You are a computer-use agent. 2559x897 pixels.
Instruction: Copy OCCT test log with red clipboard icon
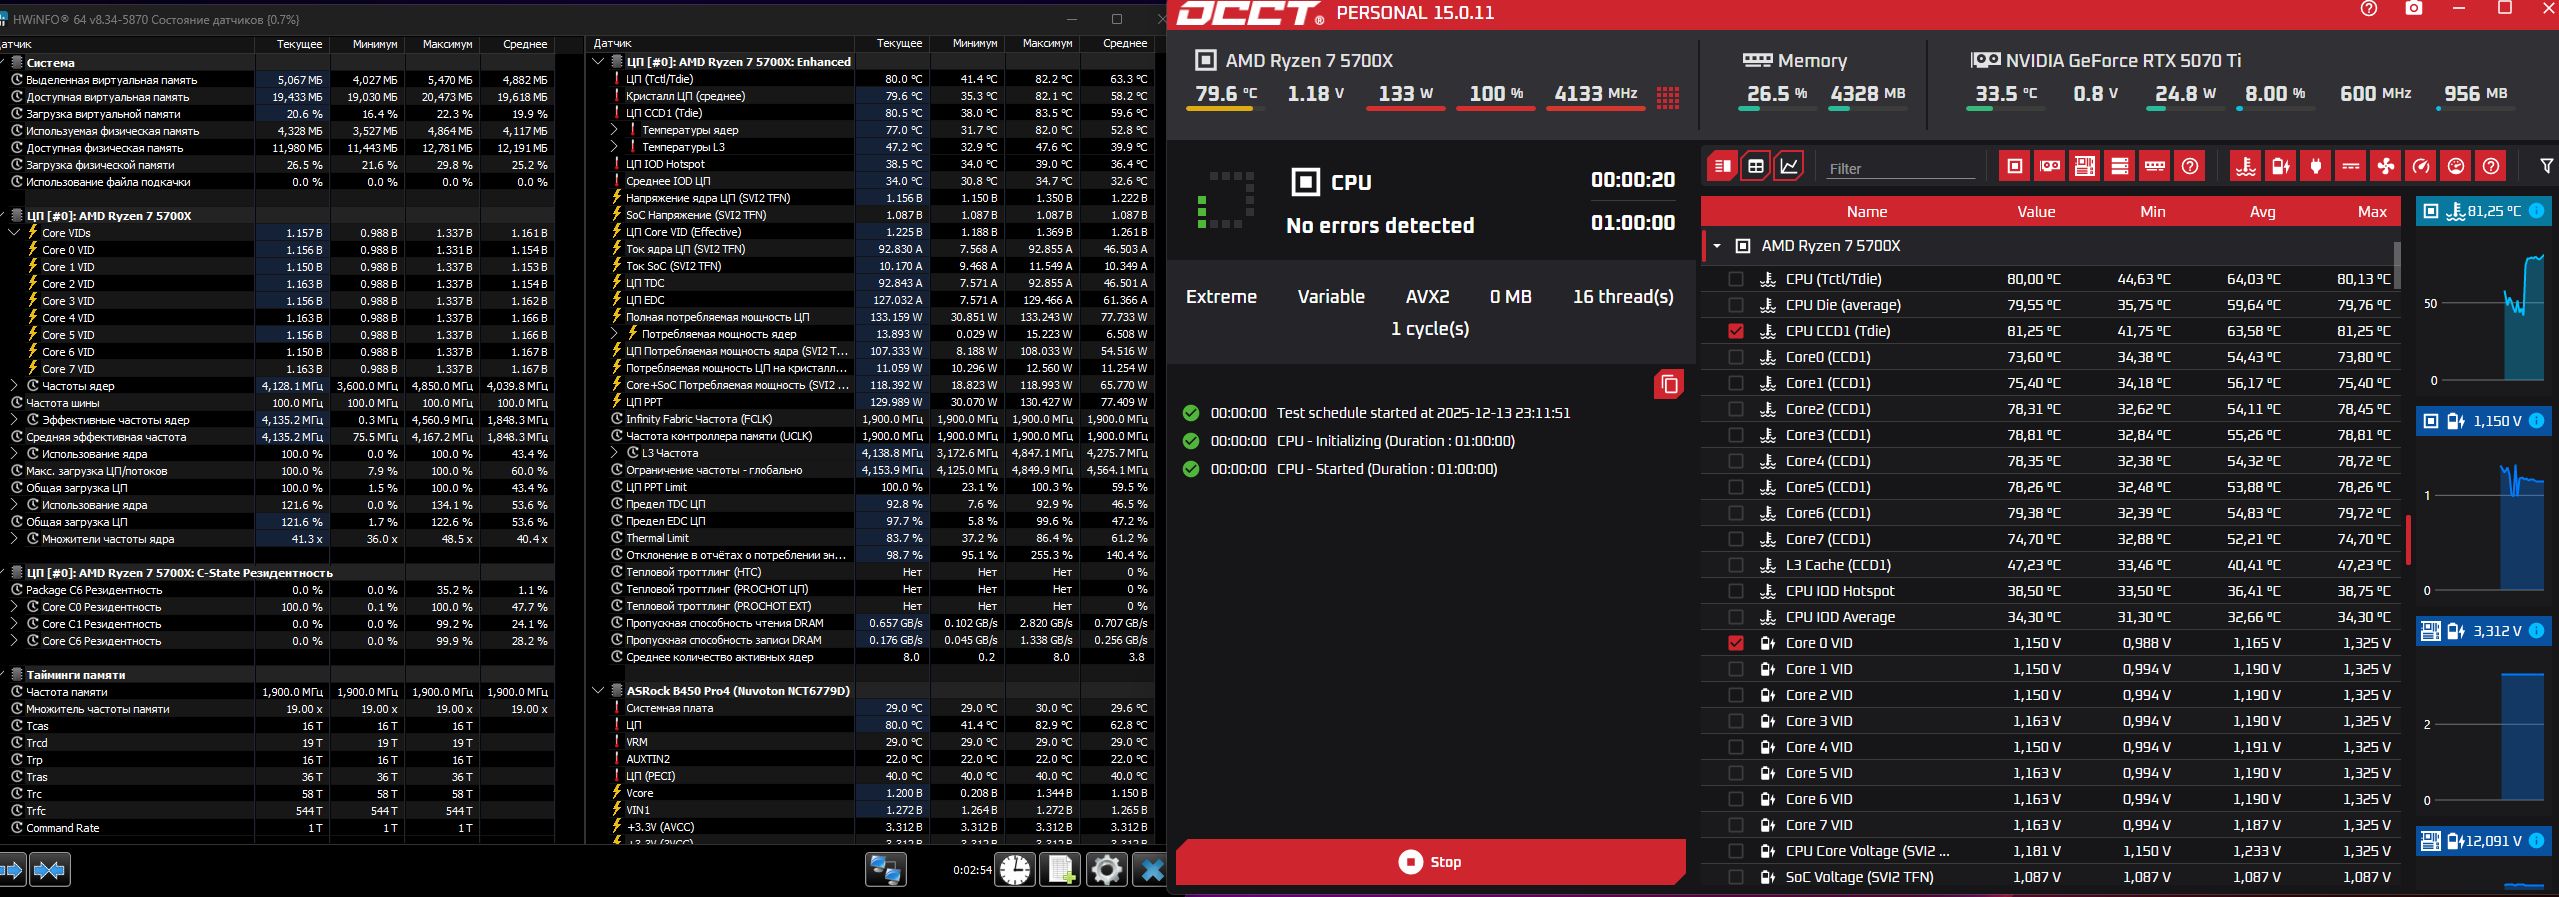1668,384
